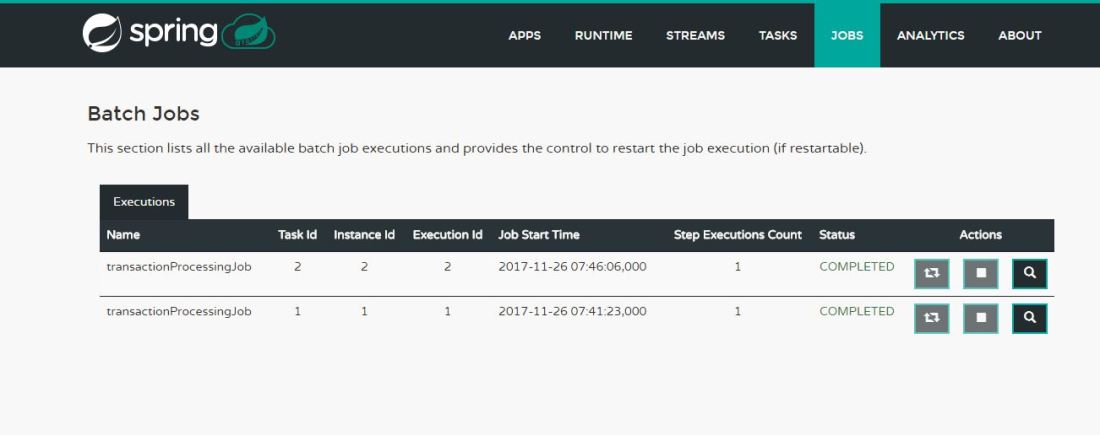Stop job execution 1 using the stop icon

tap(980, 318)
